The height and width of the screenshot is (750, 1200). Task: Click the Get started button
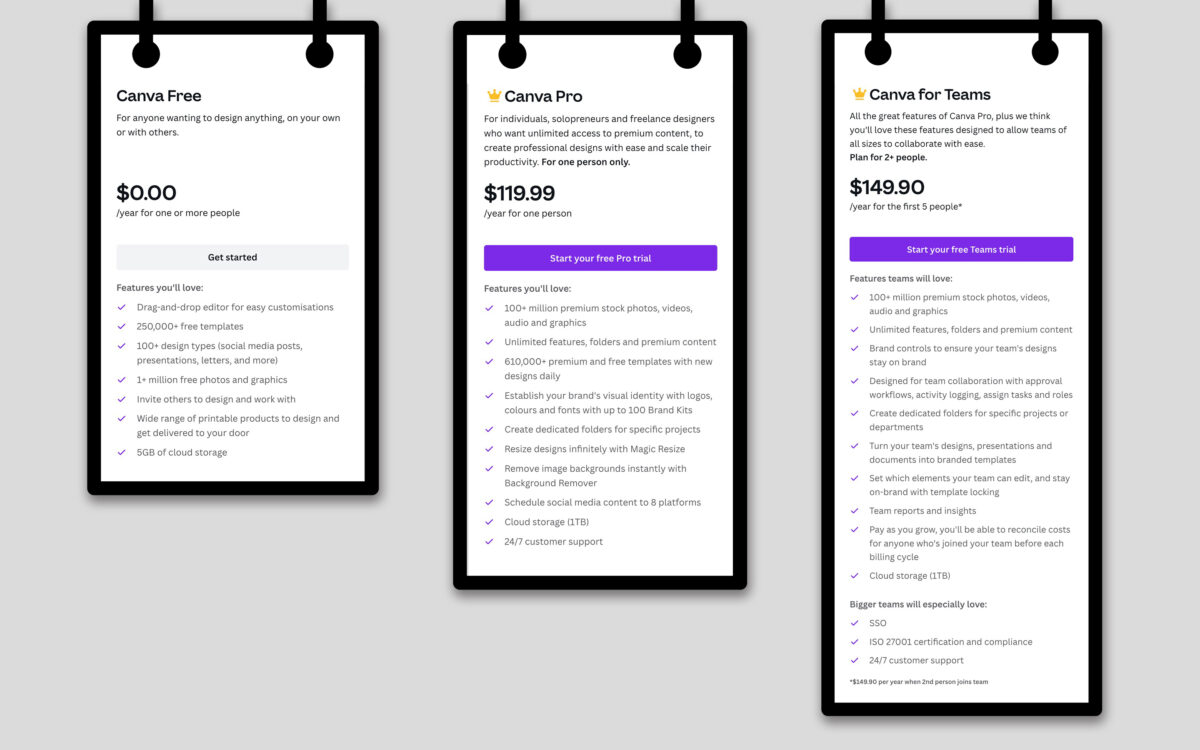[233, 257]
